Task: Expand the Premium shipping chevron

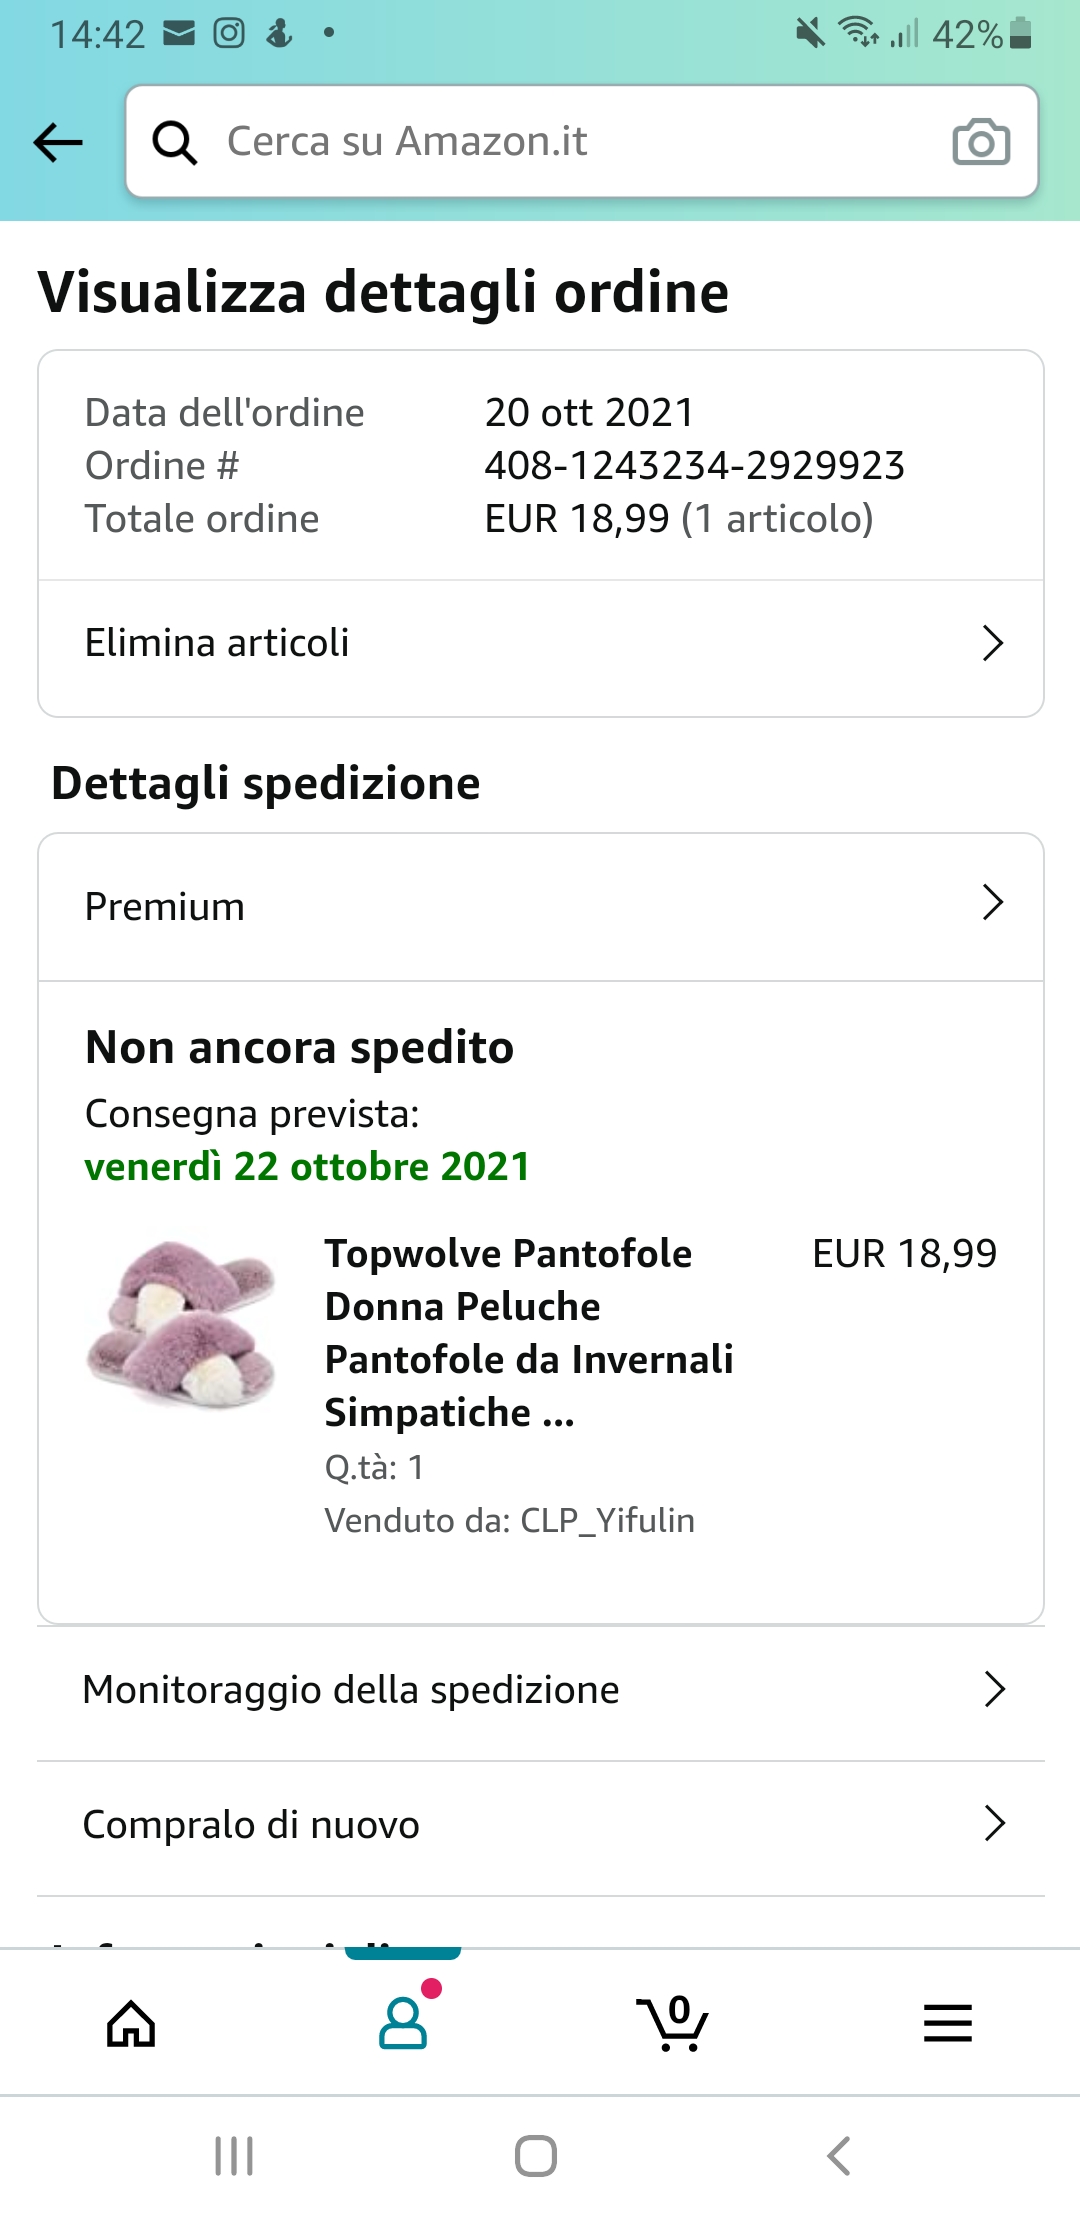Action: click(992, 903)
